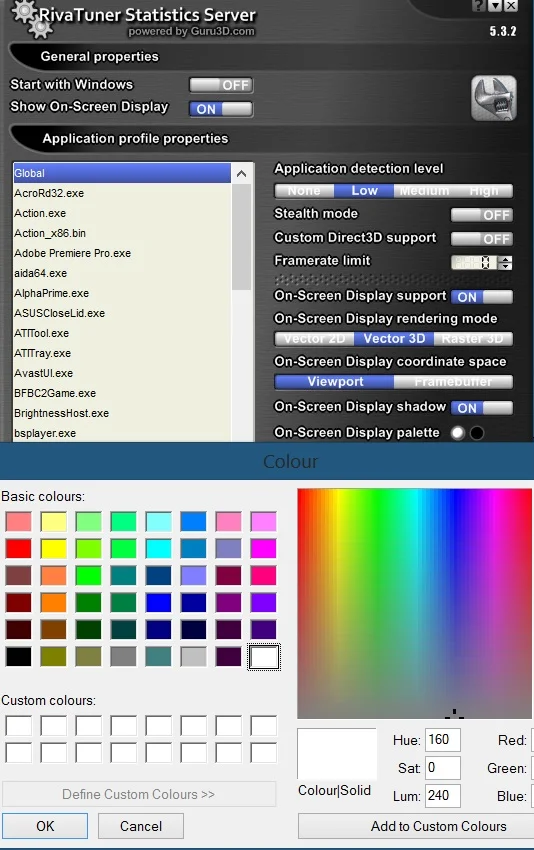This screenshot has width=534, height=850.
Task: Click the minimize arrow in RivaTuner title
Action: (x=495, y=6)
